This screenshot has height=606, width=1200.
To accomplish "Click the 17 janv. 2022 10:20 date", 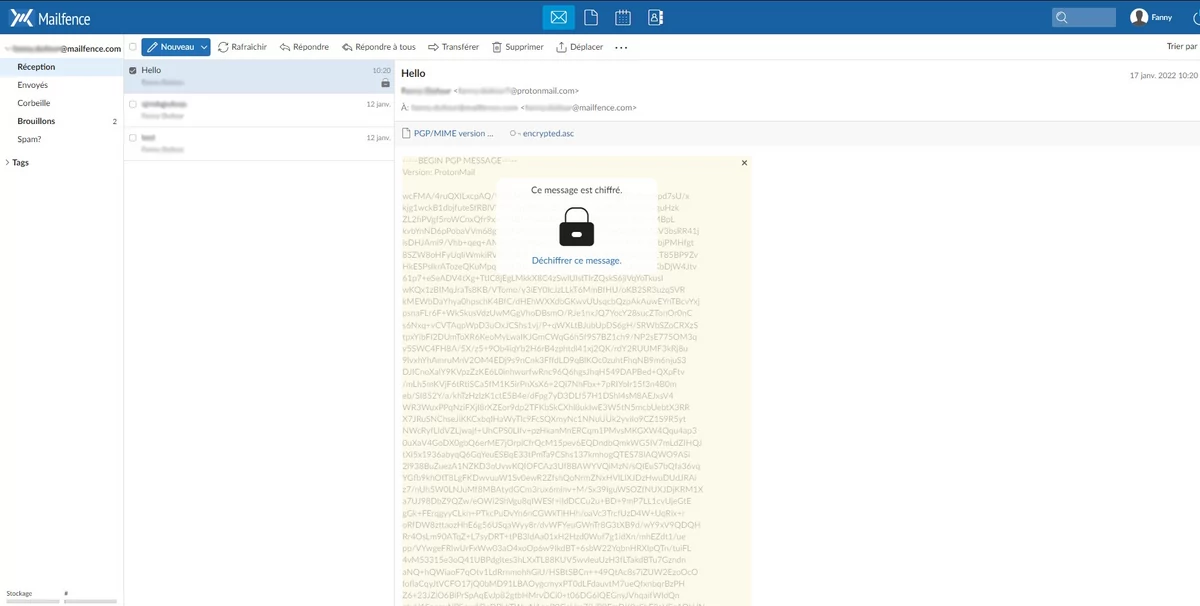I will point(1163,75).
